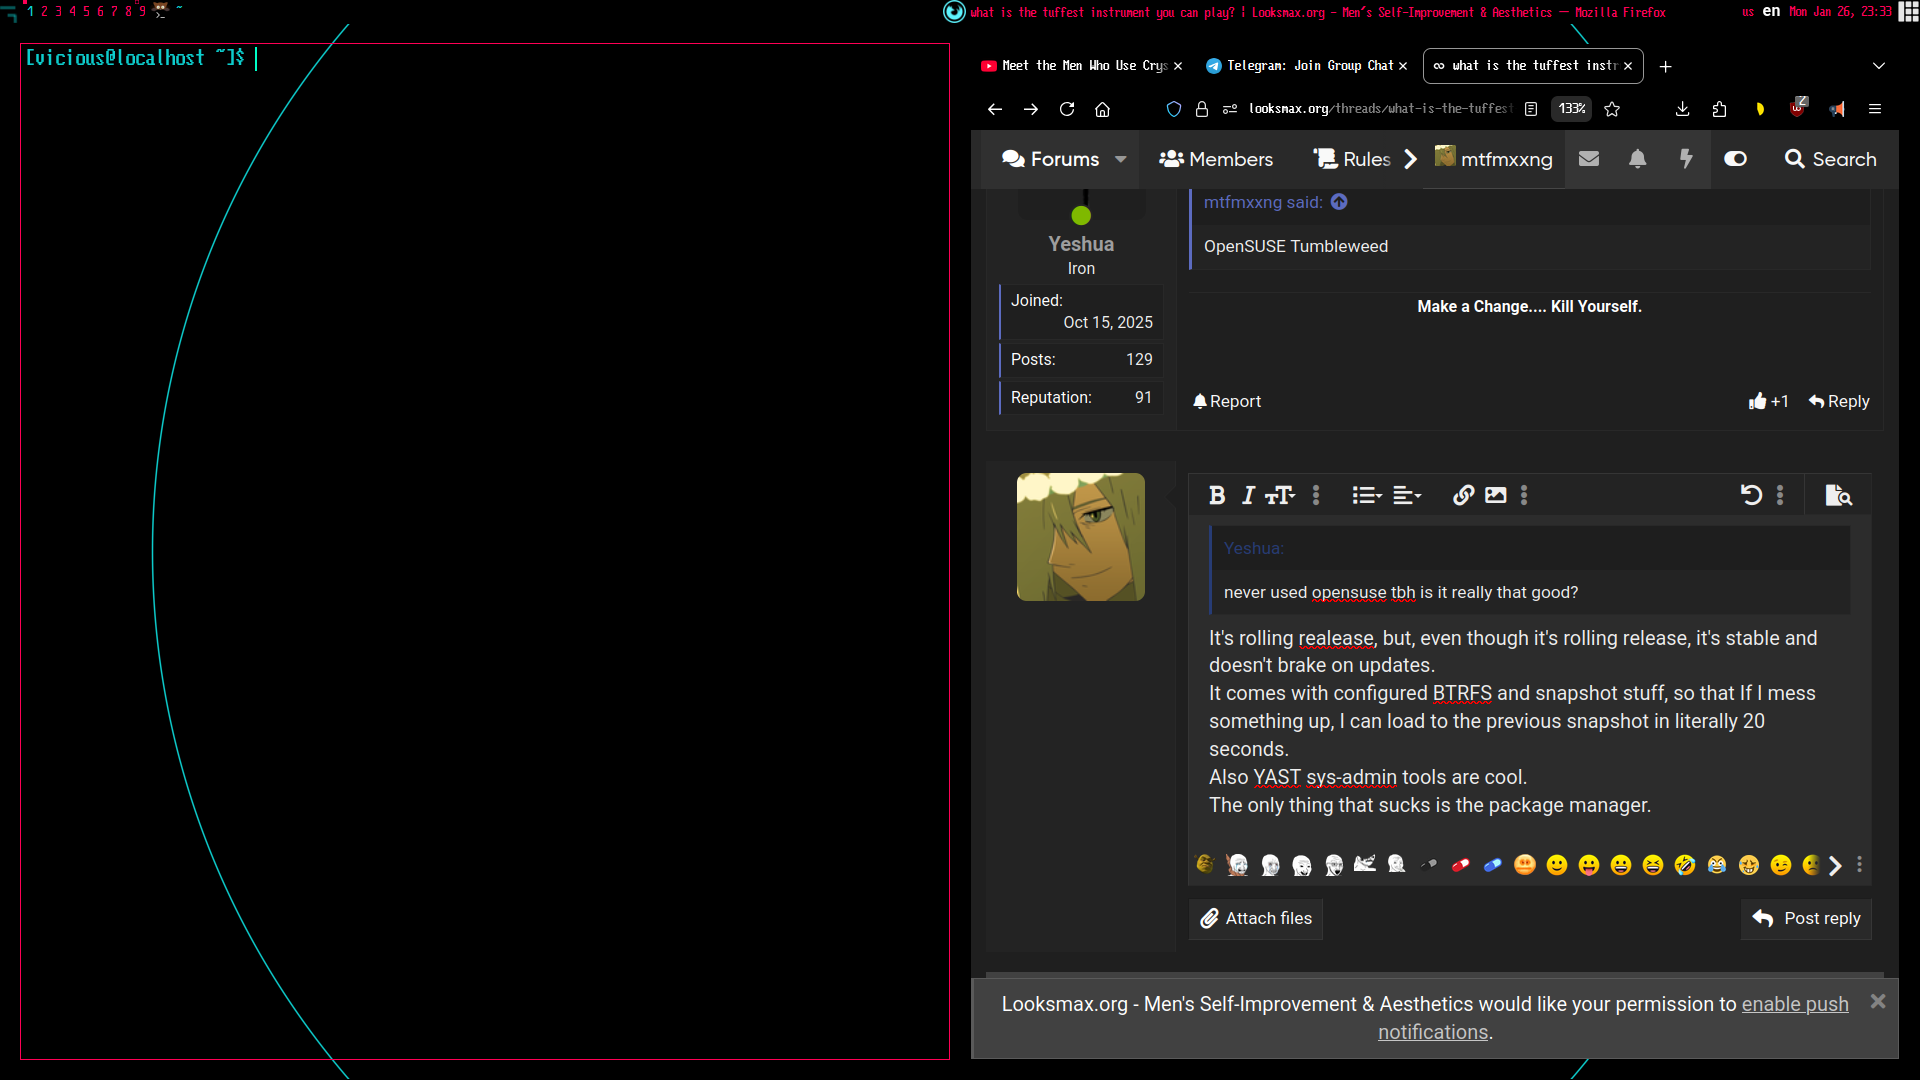Open the Members menu item
Image resolution: width=1920 pixels, height=1080 pixels.
1216,159
